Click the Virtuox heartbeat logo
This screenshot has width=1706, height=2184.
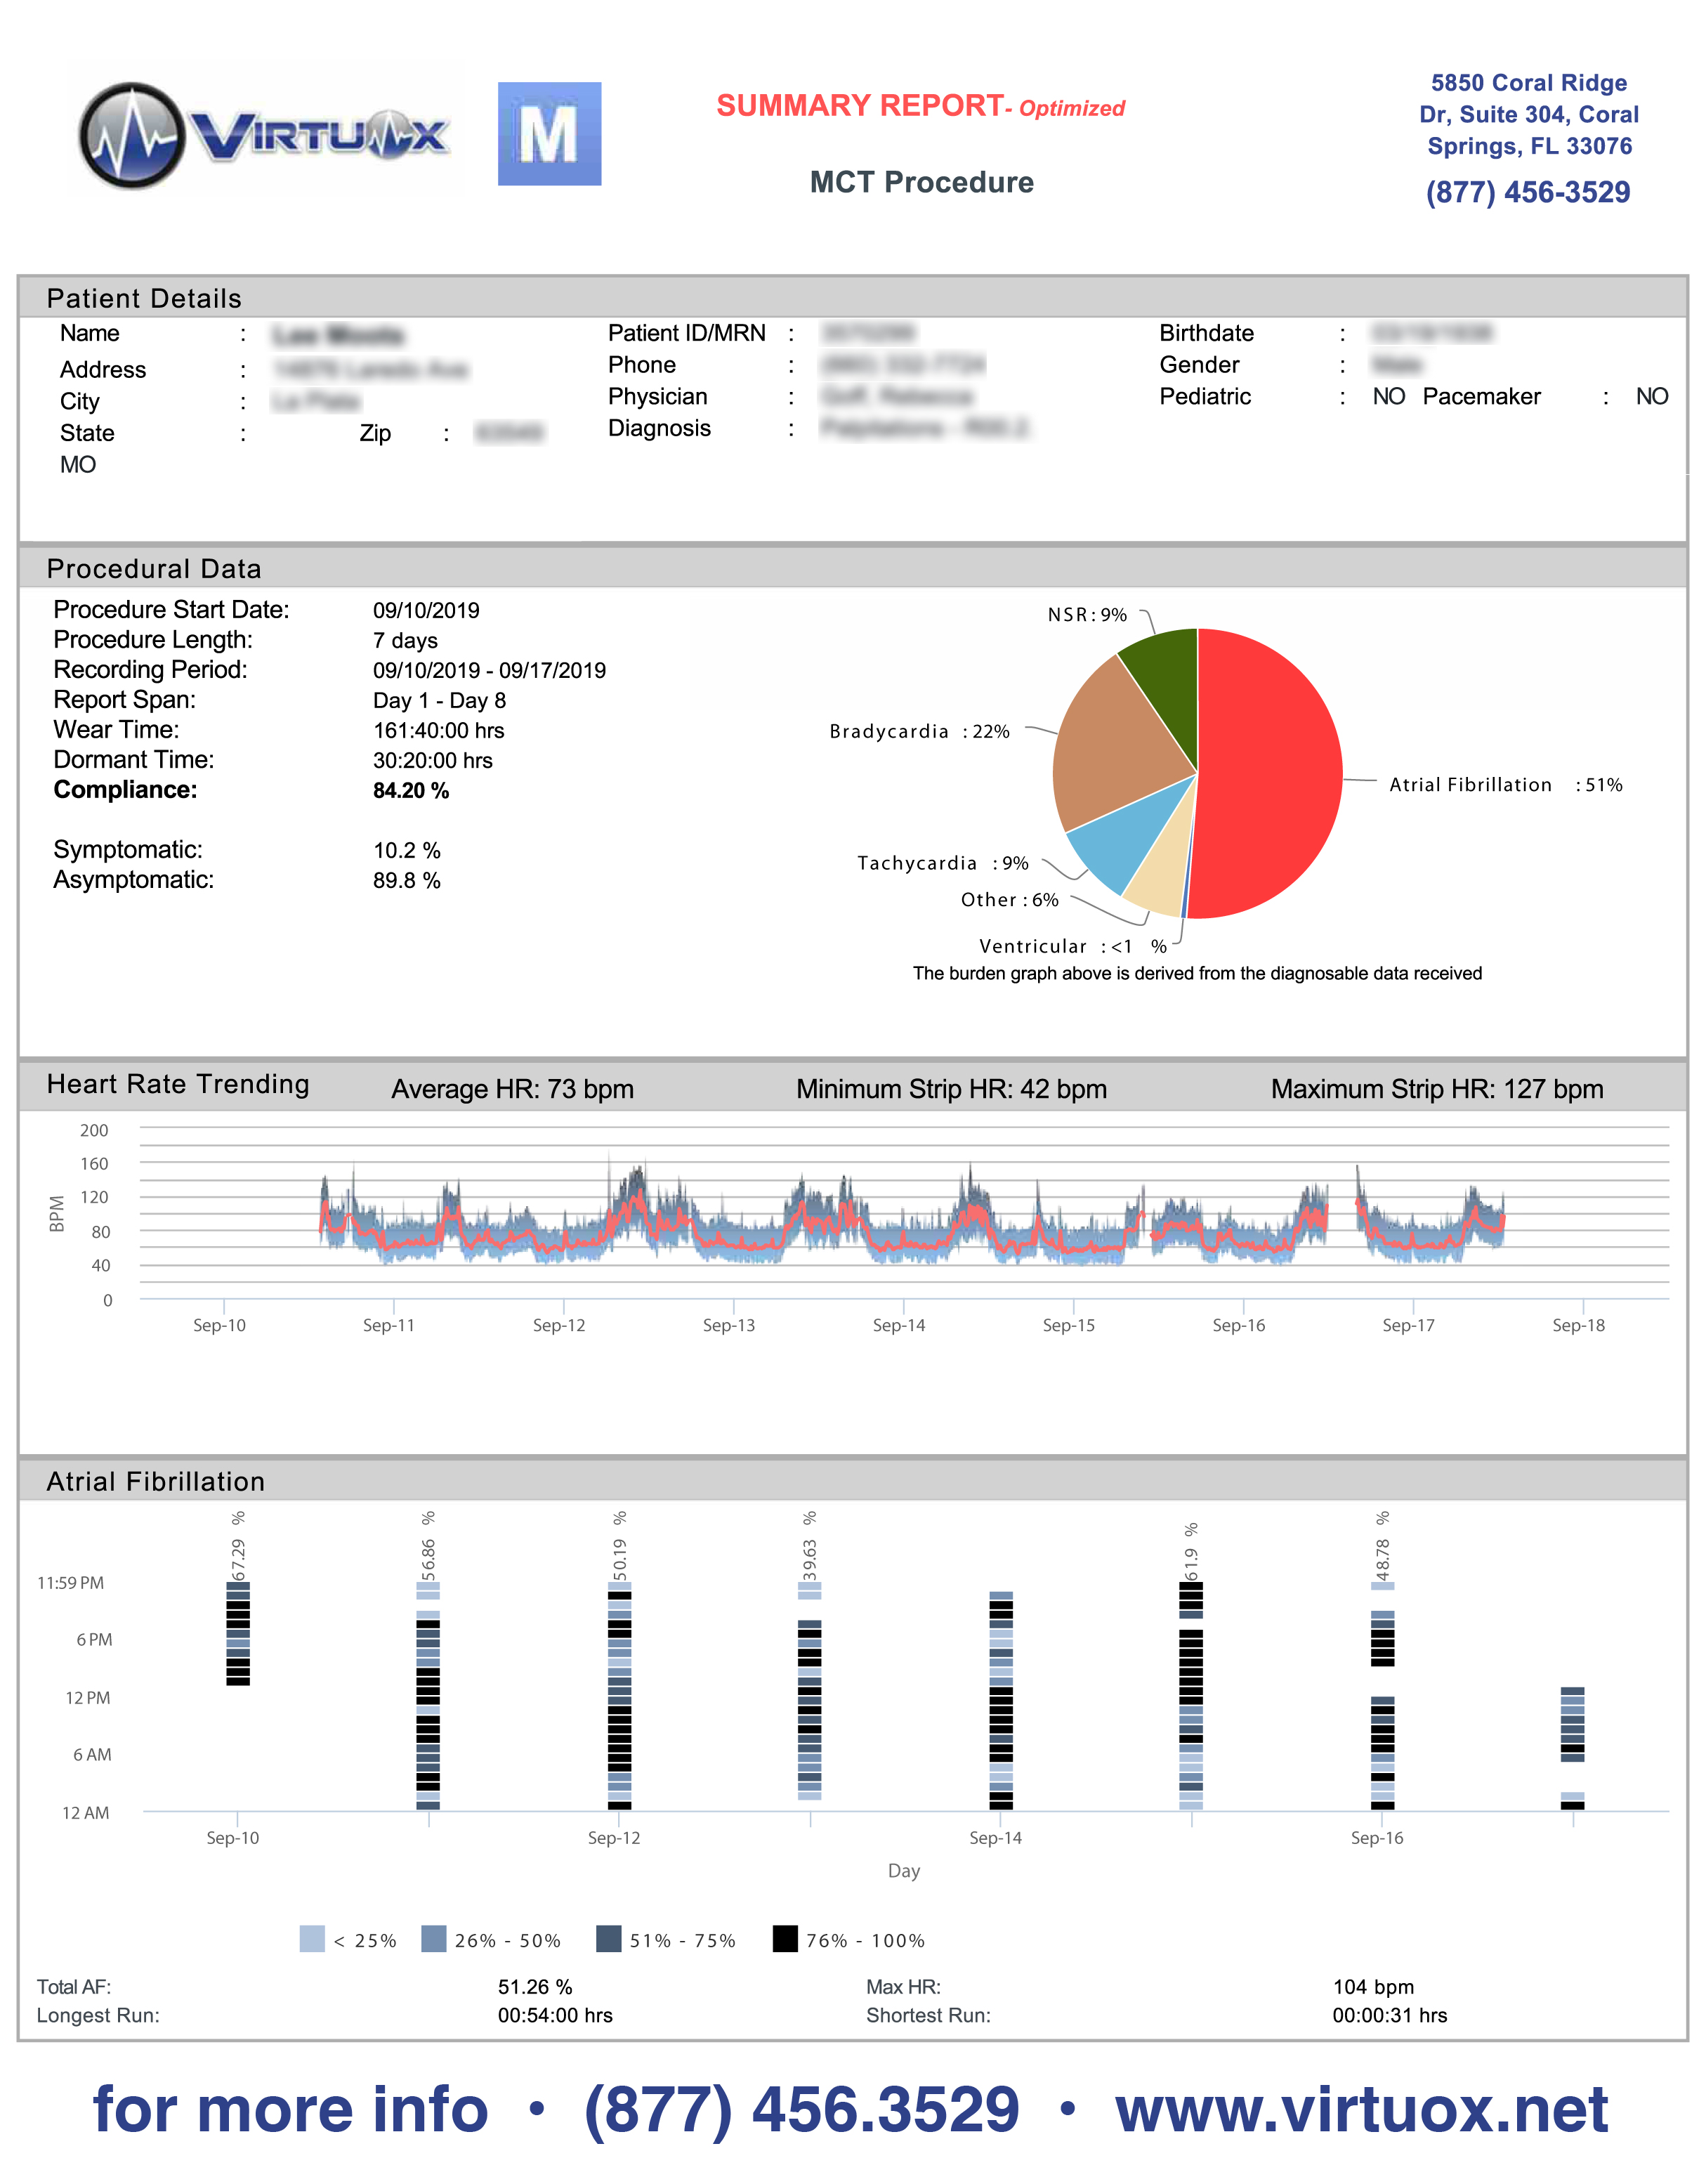(x=264, y=135)
